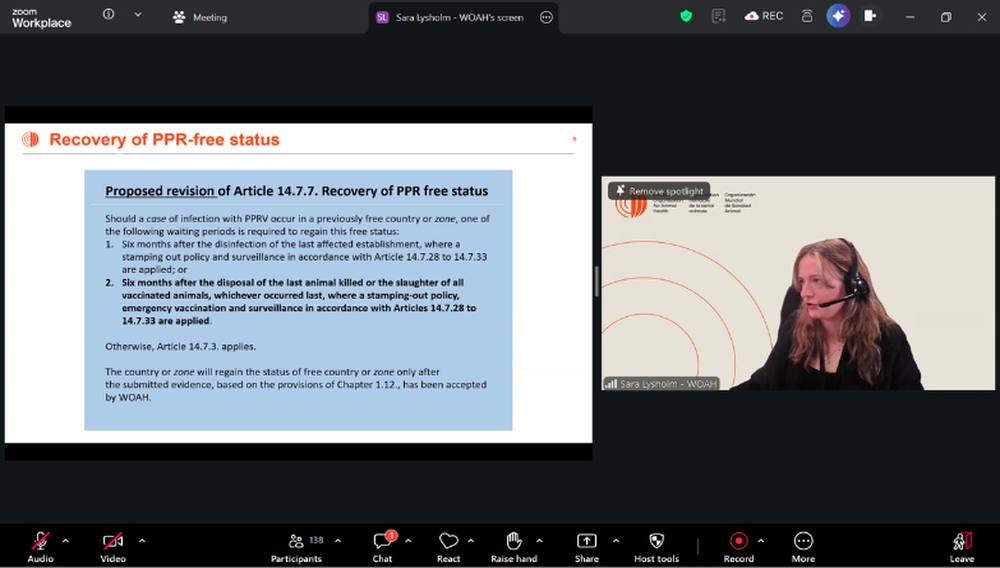Open the More options menu
The height and width of the screenshot is (568, 1000).
[x=803, y=545]
